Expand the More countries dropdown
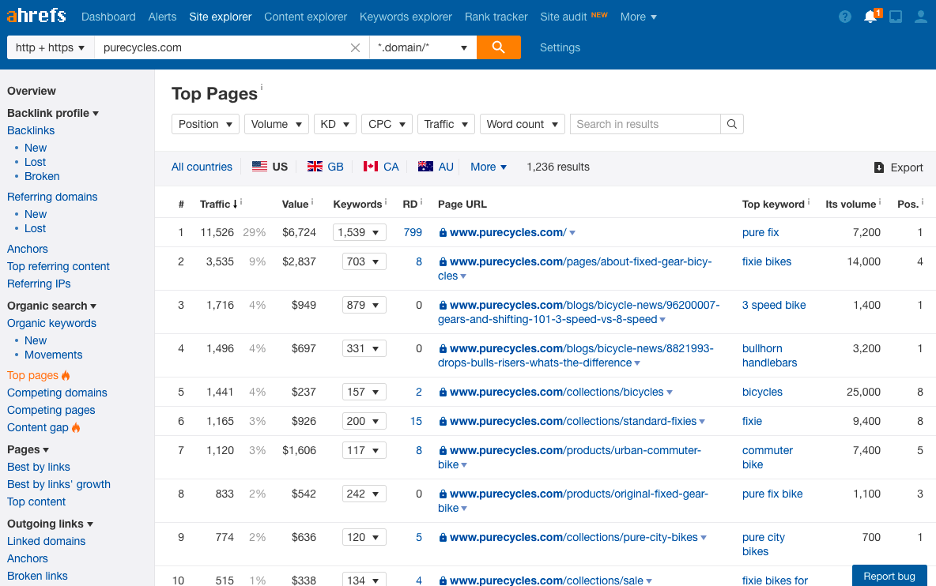936x586 pixels. [488, 167]
